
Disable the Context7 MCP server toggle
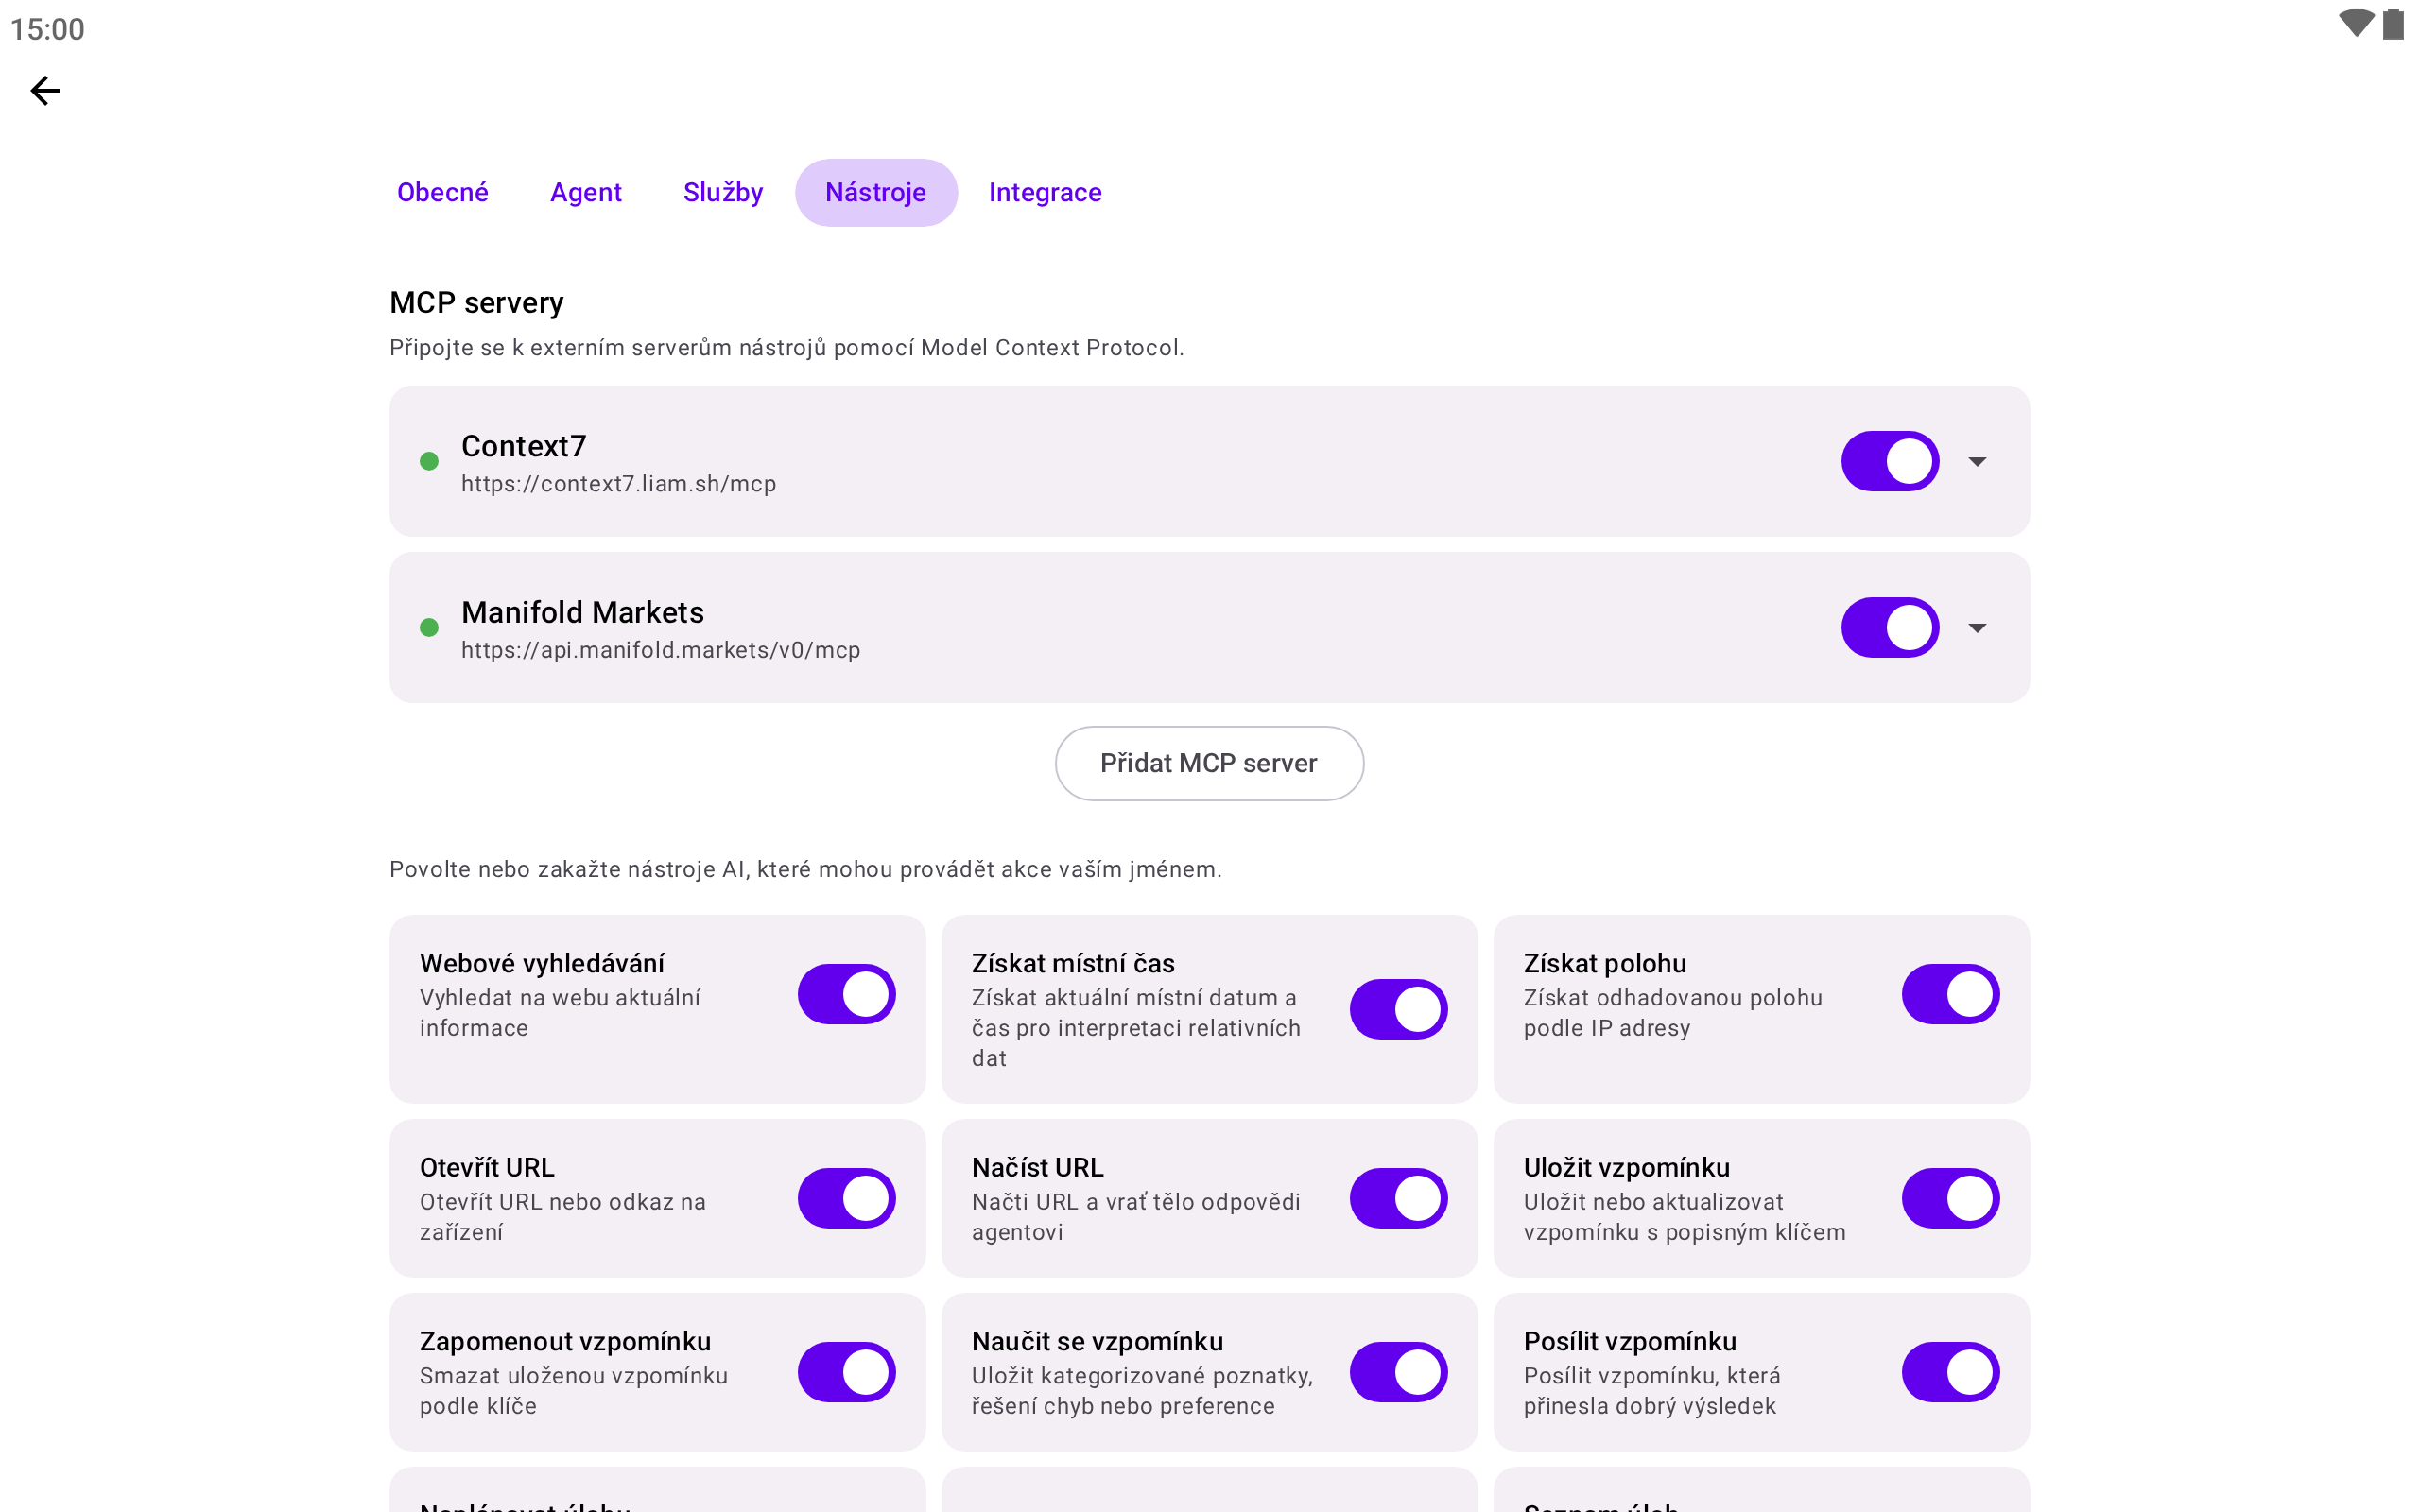[1890, 461]
